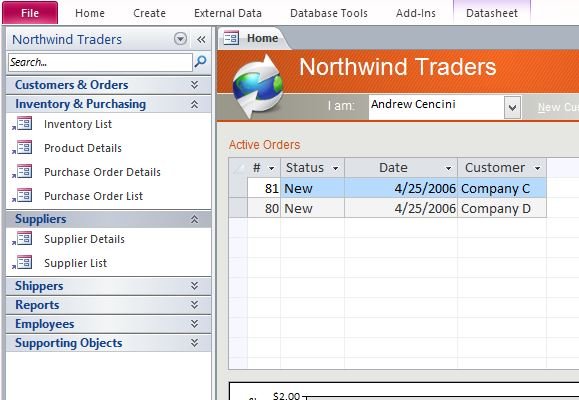Open the Status column filter dropdown
The height and width of the screenshot is (400, 579).
[x=335, y=168]
